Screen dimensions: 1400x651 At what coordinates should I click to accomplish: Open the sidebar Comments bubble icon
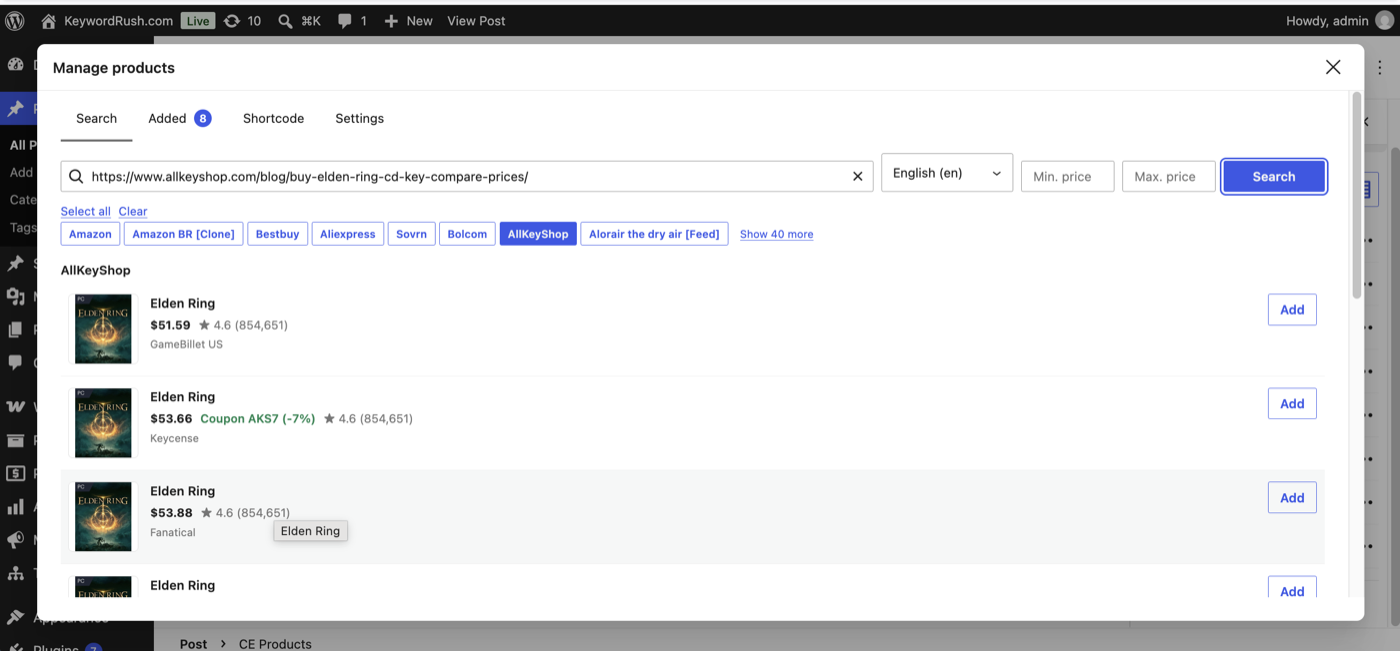point(15,362)
